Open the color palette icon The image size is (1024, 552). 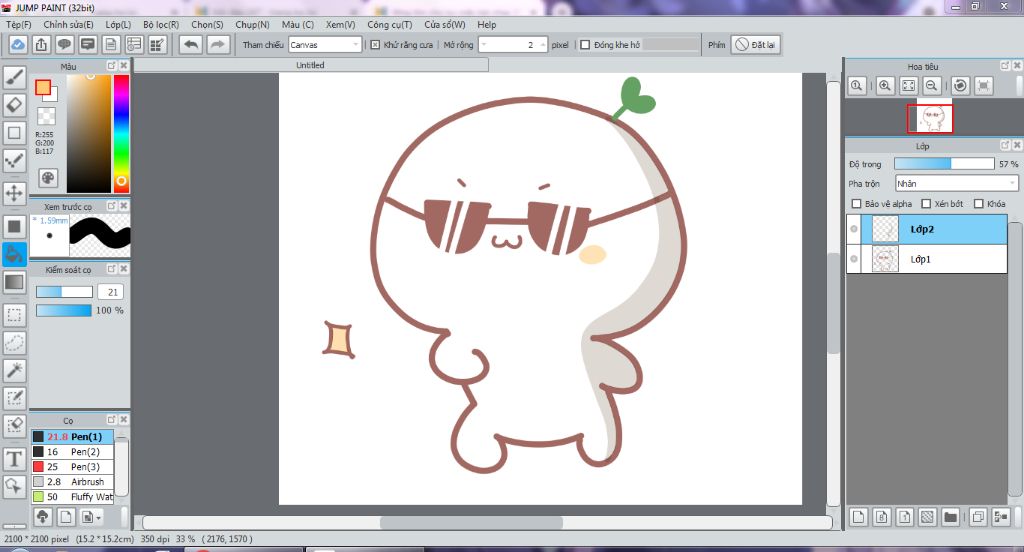point(48,178)
